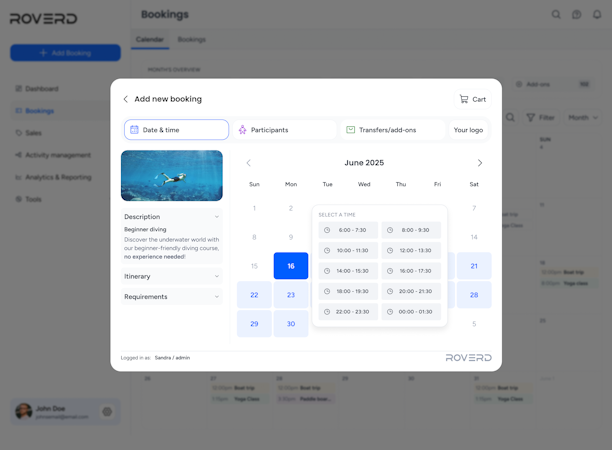The height and width of the screenshot is (450, 612).
Task: Choose June 23 in the calendar
Action: pyautogui.click(x=291, y=295)
